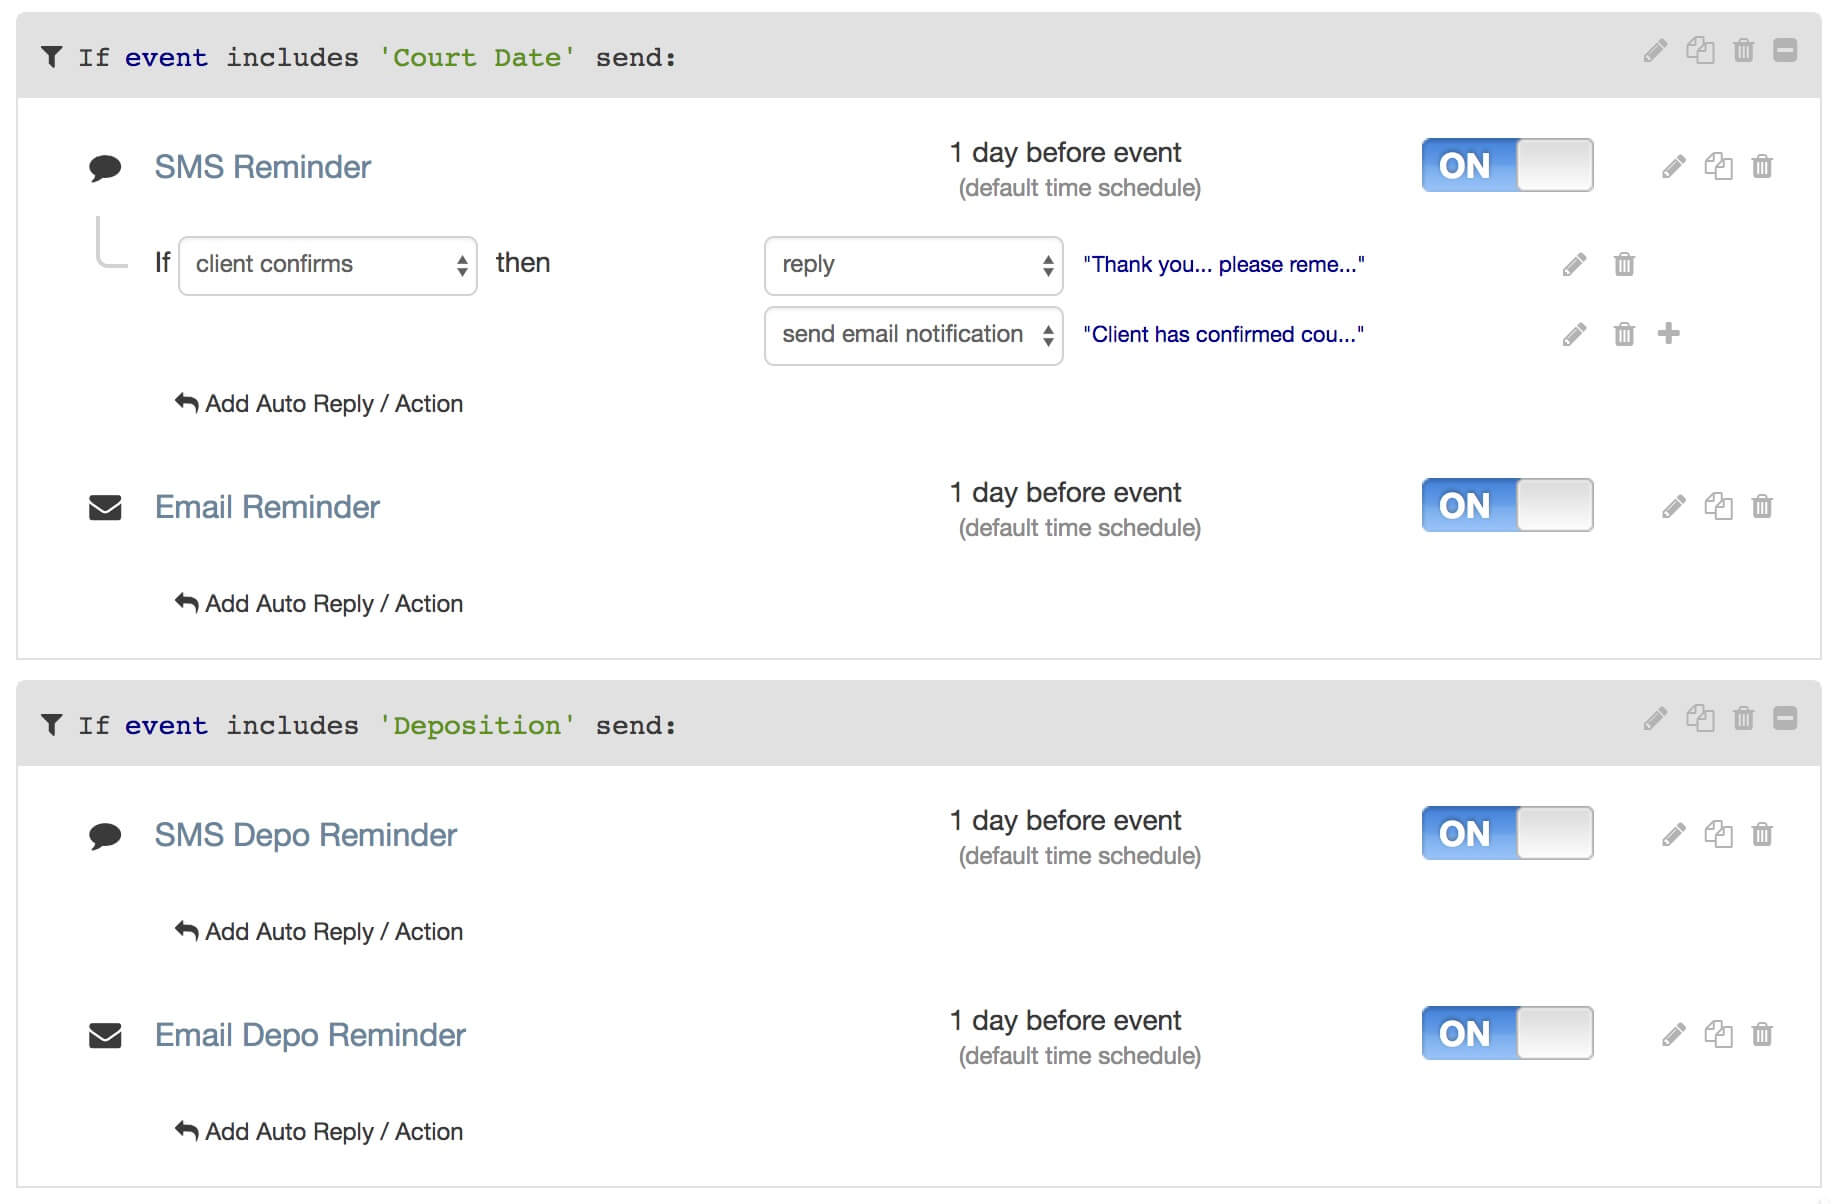Copy the SMS Reminder item

pos(1718,166)
